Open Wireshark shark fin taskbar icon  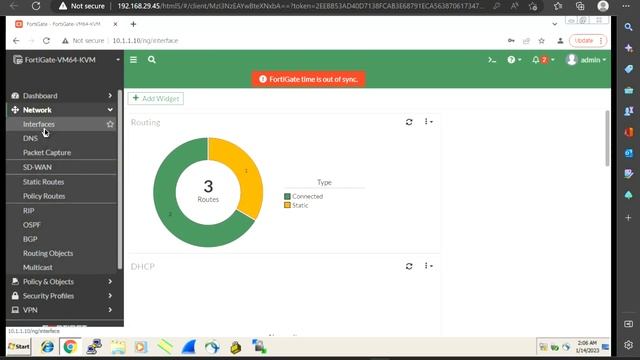[x=189, y=347]
